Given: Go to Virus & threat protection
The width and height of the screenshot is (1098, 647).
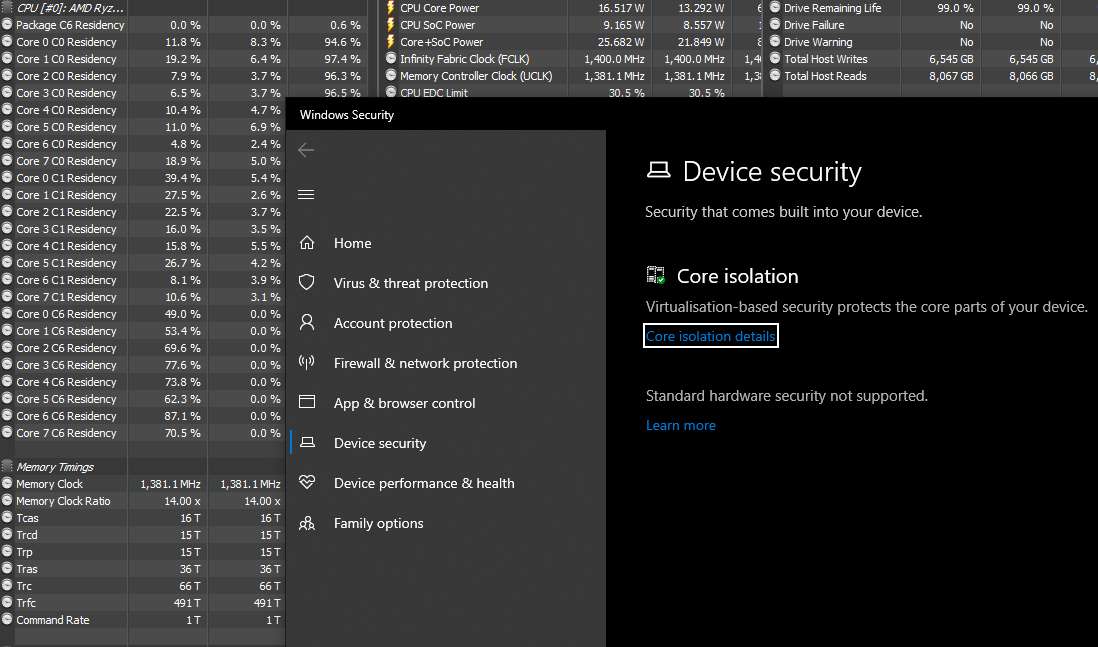Looking at the screenshot, I should [411, 283].
